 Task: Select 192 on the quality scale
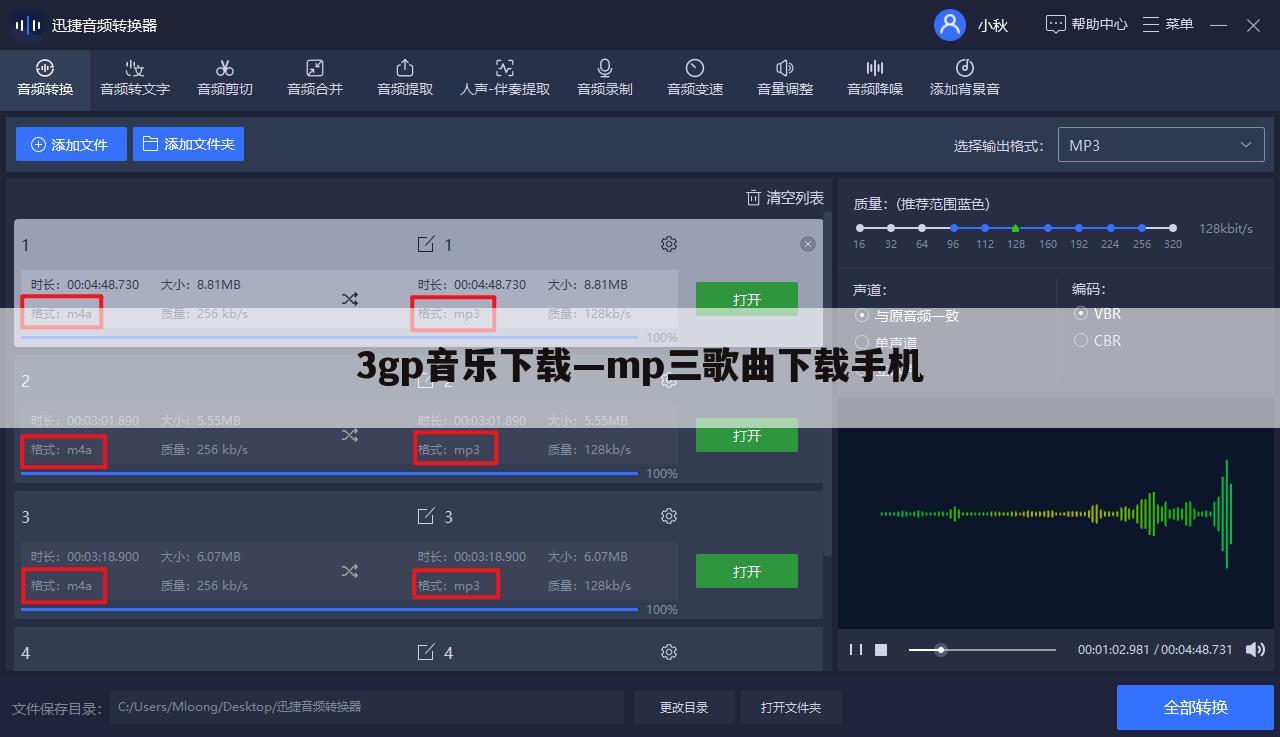[x=1079, y=228]
